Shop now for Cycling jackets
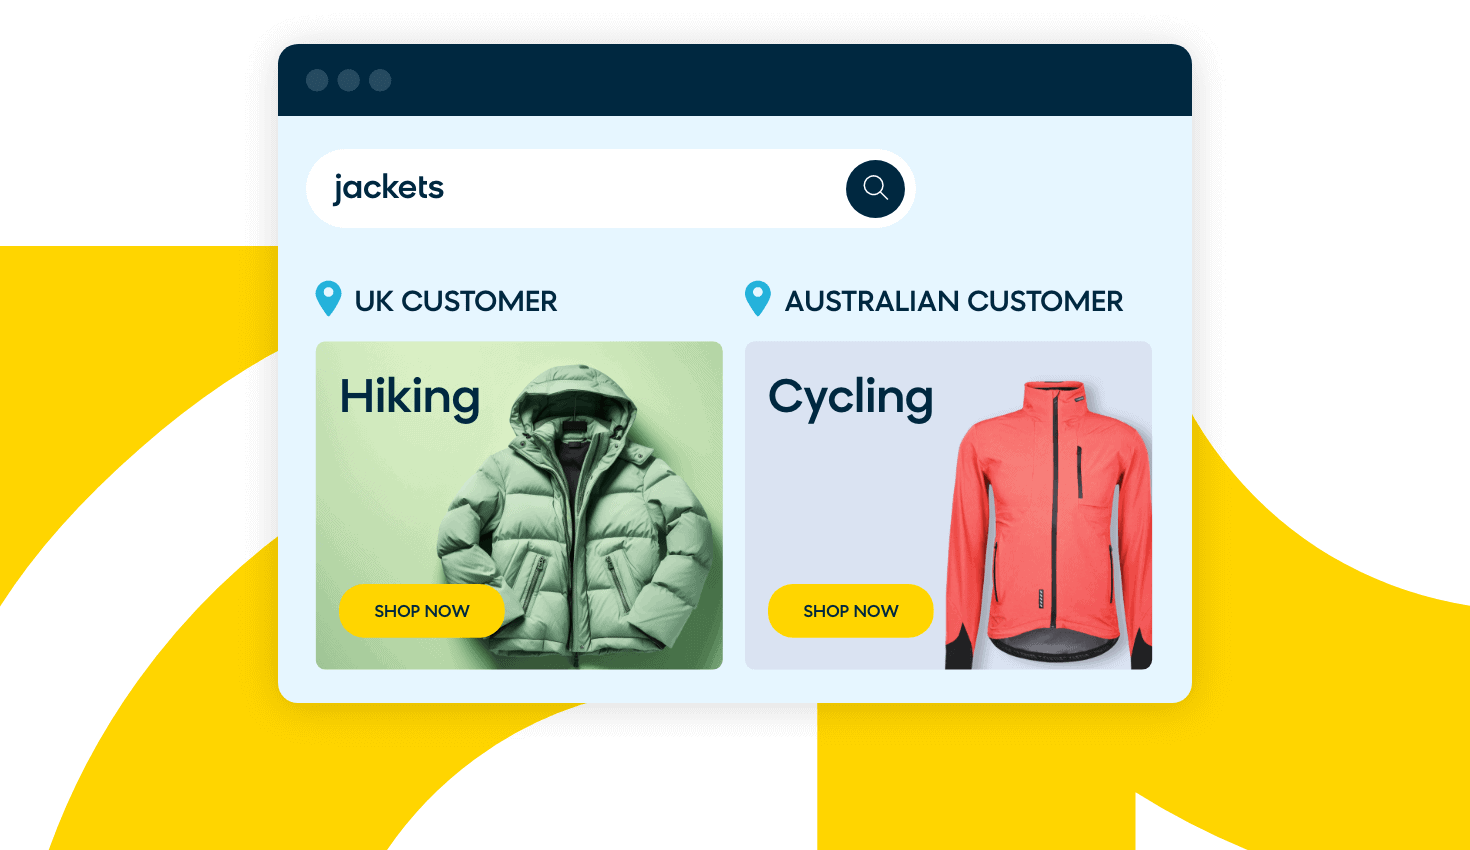The image size is (1470, 850). (x=851, y=611)
